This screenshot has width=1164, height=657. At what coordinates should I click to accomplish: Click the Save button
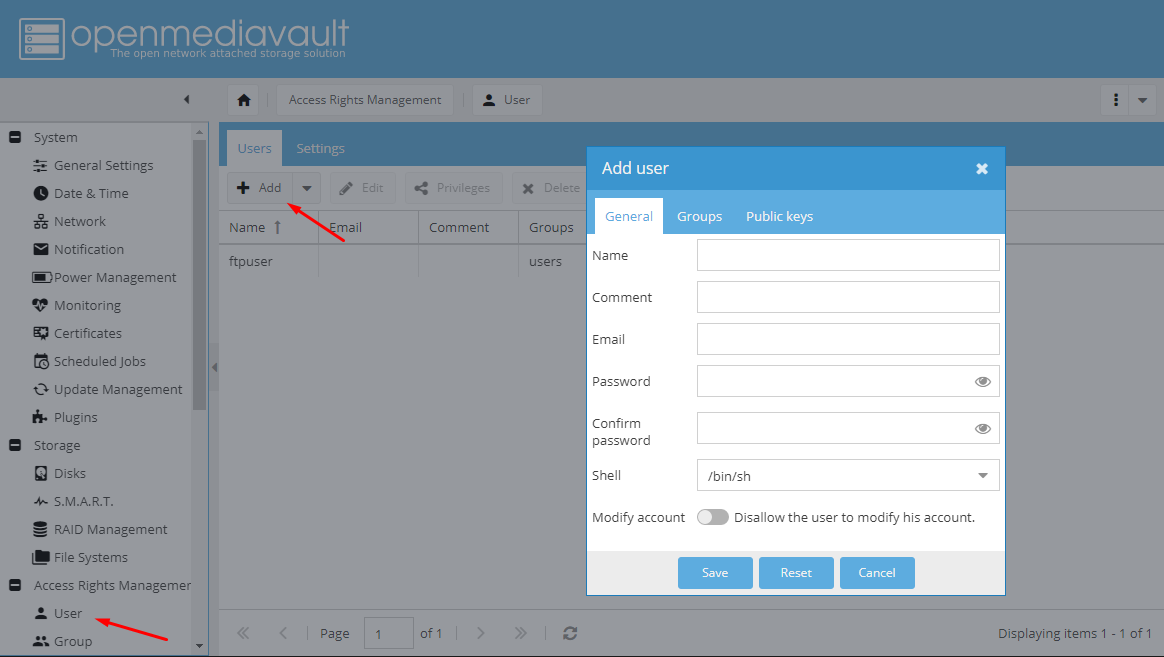click(714, 573)
